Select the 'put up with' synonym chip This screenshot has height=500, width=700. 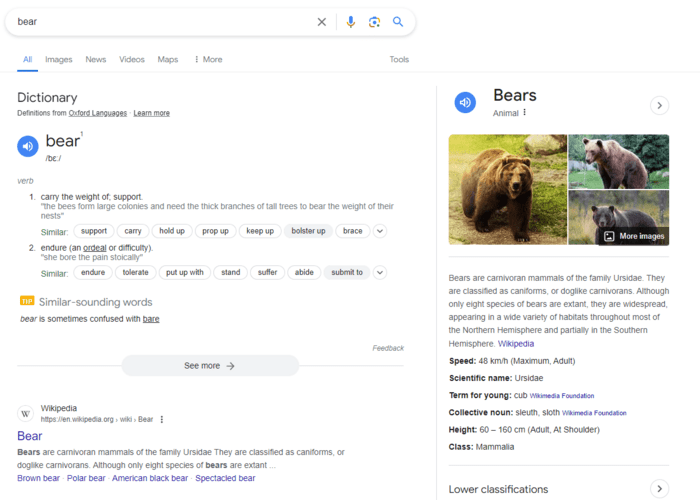[184, 272]
